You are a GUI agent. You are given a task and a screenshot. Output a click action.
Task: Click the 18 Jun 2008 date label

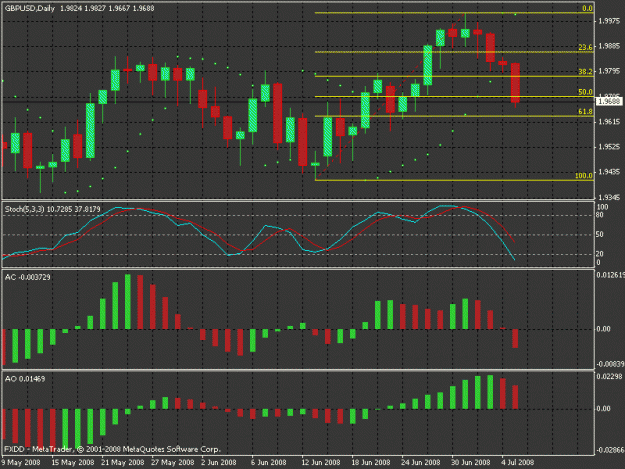point(371,463)
